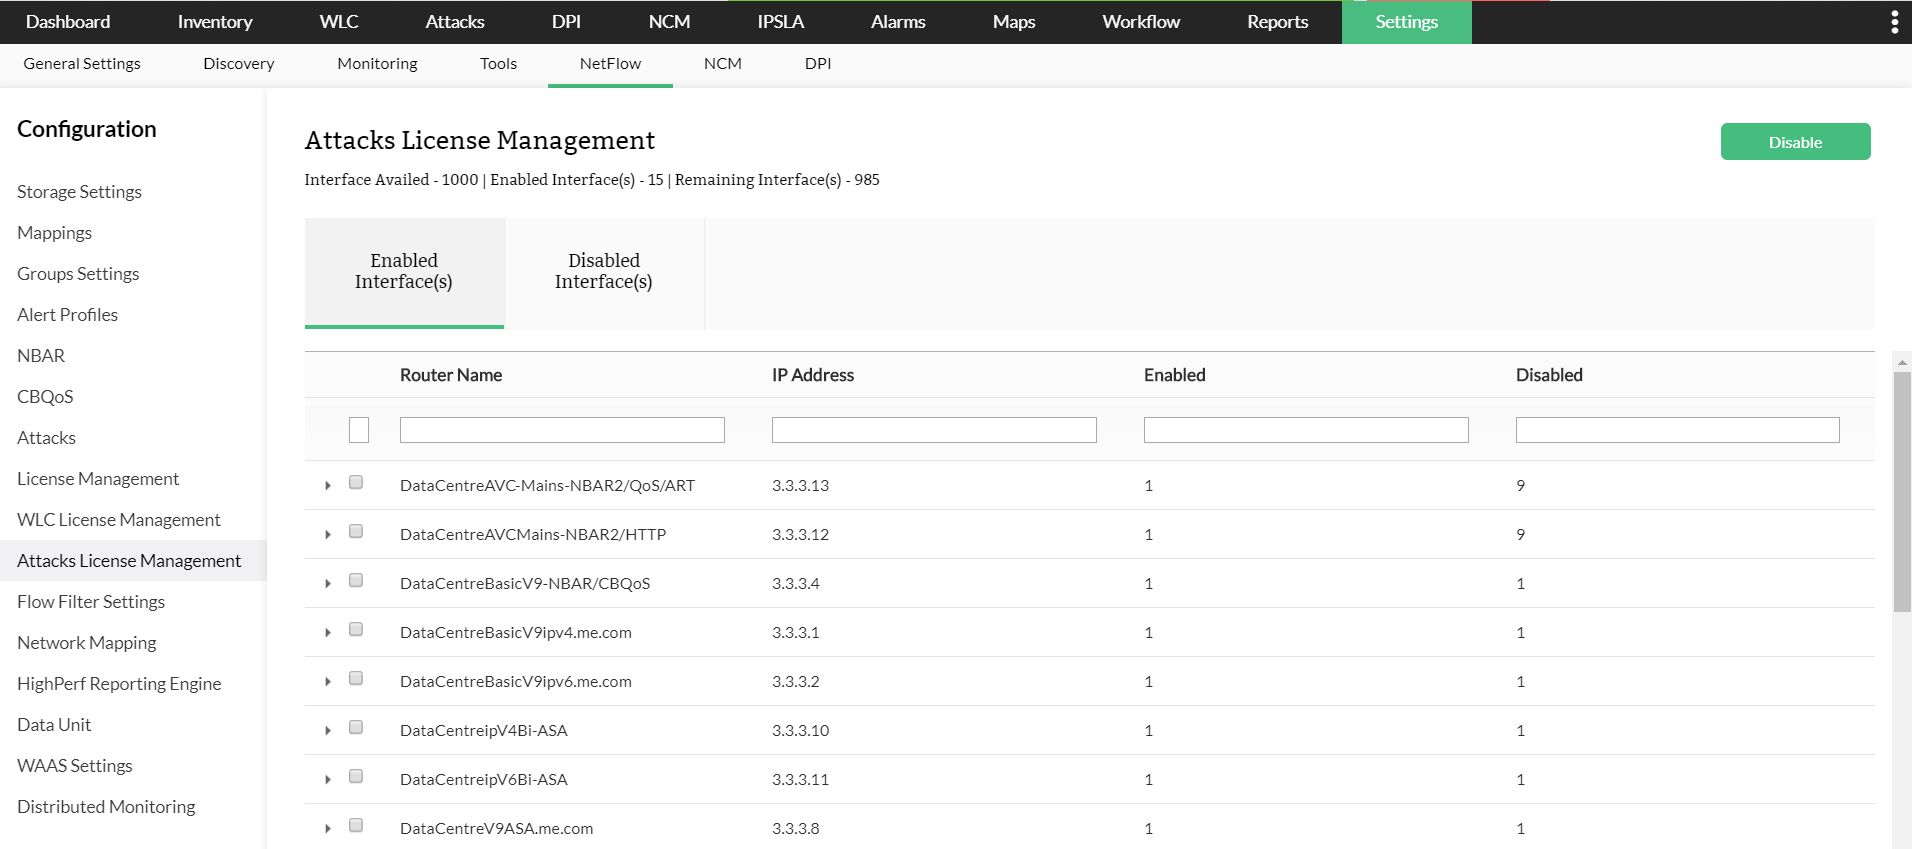
Task: Click the Router Name filter field
Action: point(562,430)
